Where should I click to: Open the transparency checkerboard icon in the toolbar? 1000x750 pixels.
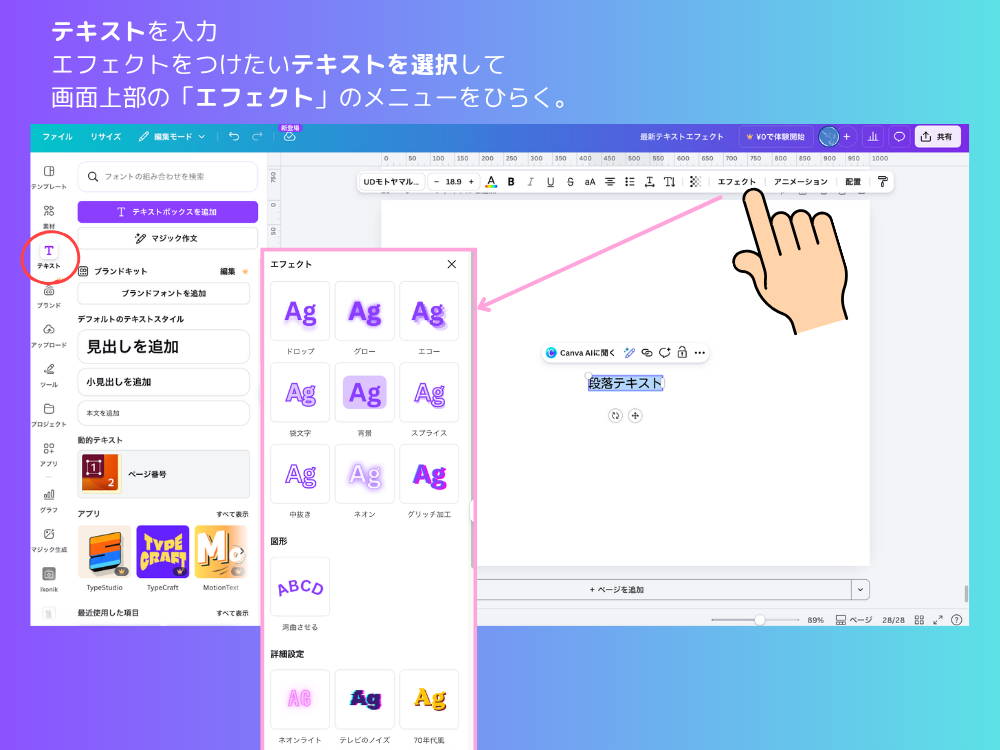(695, 181)
